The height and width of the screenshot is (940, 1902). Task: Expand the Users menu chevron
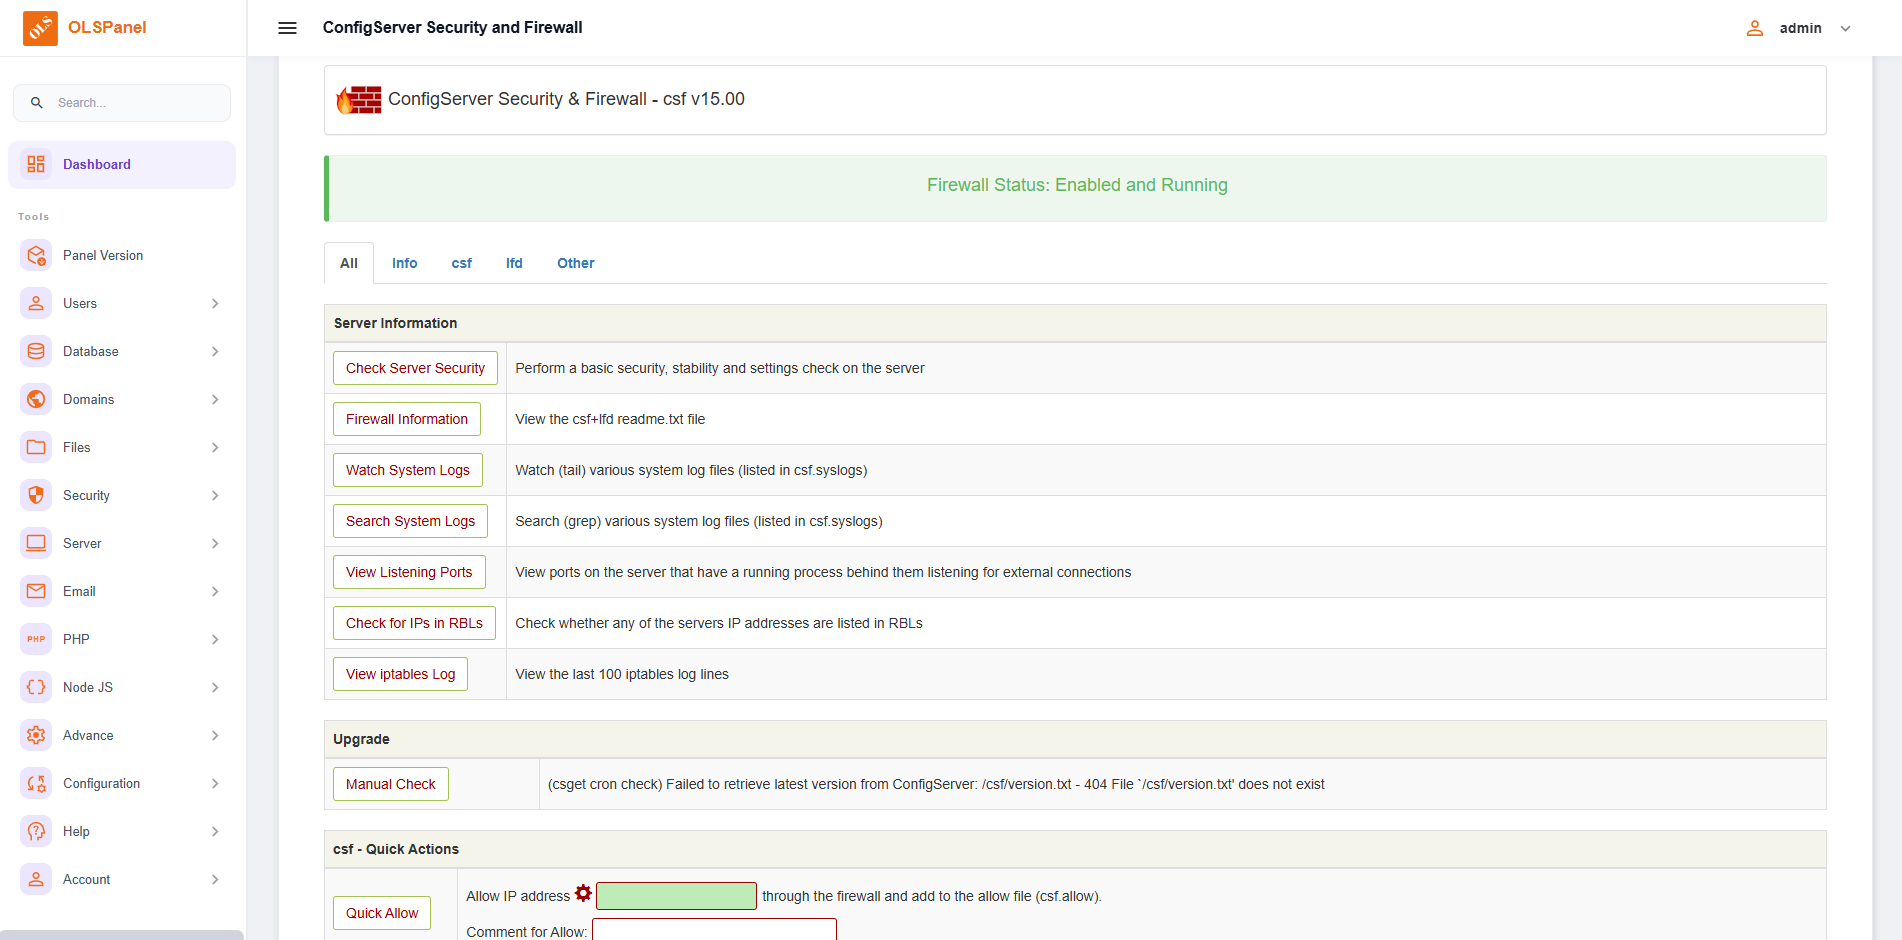tap(215, 303)
